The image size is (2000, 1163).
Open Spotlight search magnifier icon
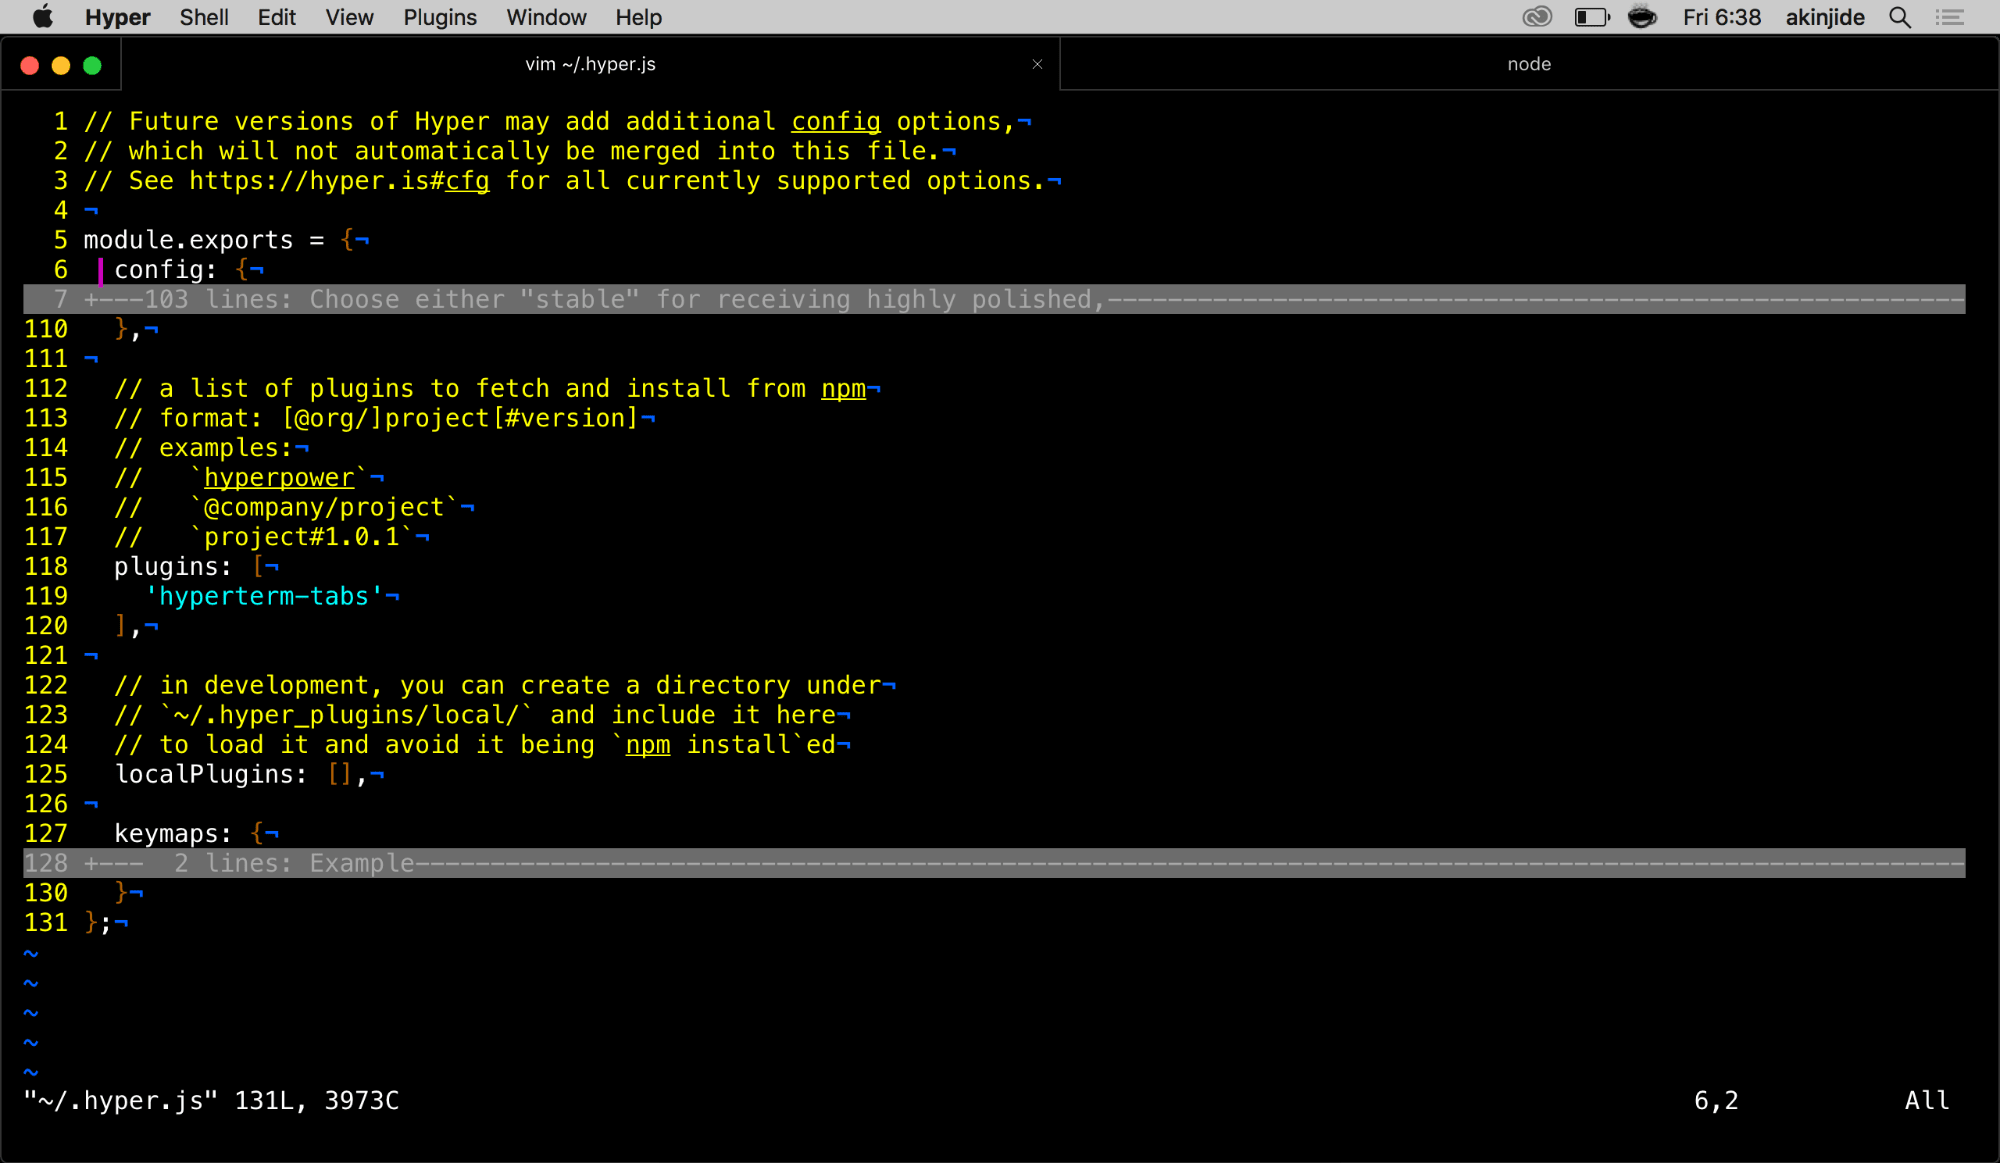pyautogui.click(x=1899, y=17)
